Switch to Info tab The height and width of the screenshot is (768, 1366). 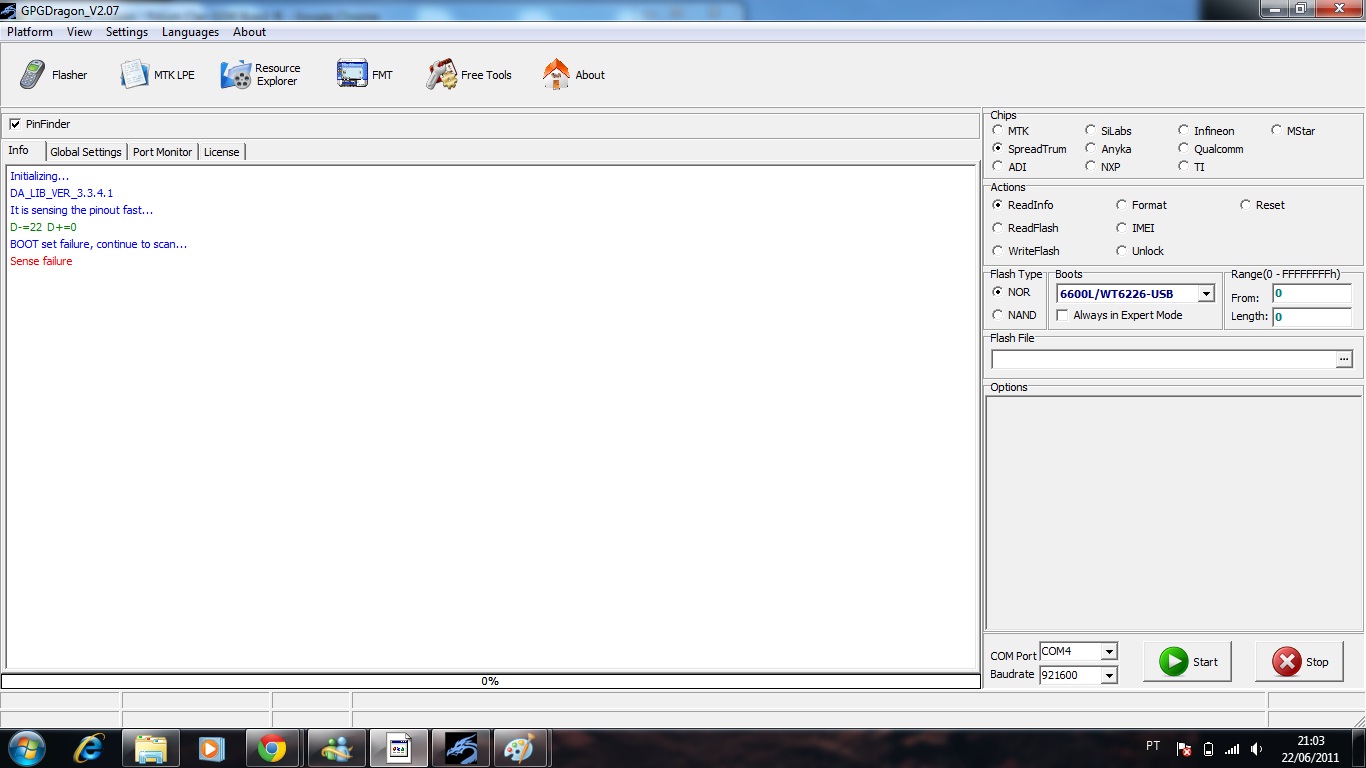coord(22,151)
